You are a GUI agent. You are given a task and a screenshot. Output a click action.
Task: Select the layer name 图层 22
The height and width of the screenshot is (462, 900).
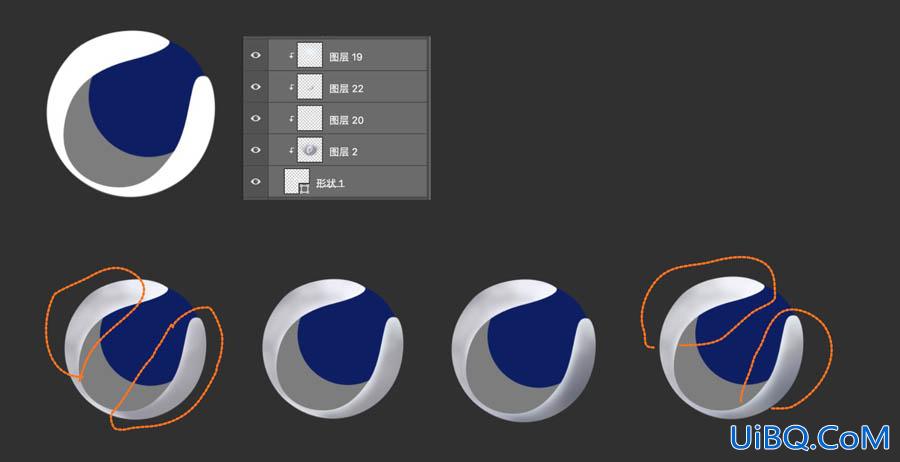(346, 88)
